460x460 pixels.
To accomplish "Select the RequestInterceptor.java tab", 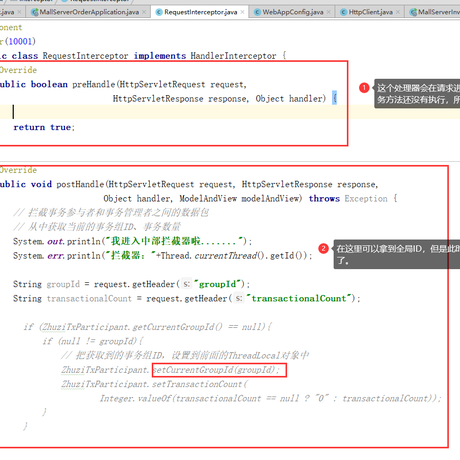I will tap(201, 12).
